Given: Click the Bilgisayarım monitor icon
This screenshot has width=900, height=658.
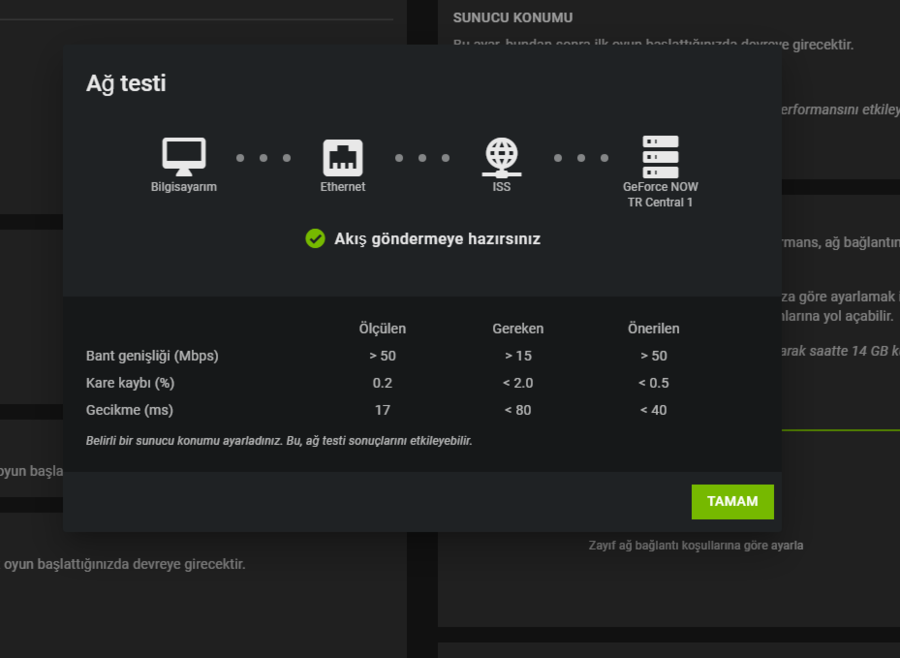Looking at the screenshot, I should [x=184, y=156].
